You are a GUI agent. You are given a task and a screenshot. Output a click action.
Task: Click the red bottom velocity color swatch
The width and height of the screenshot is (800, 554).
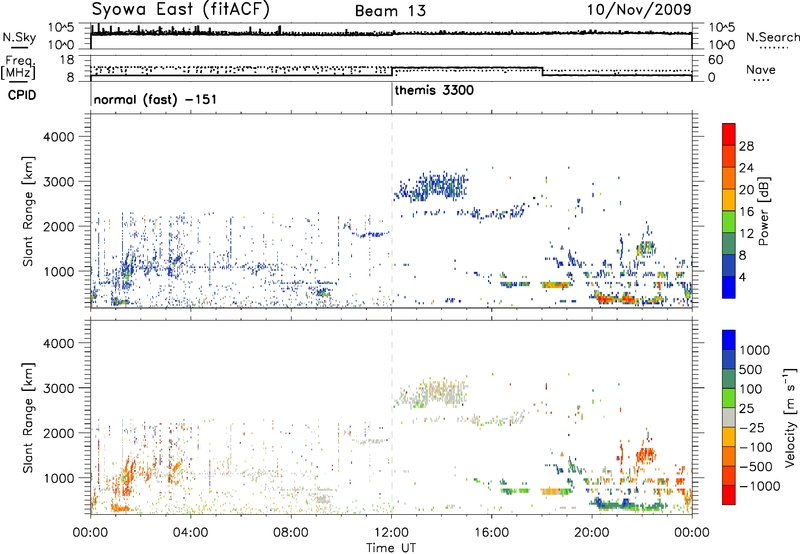729,494
